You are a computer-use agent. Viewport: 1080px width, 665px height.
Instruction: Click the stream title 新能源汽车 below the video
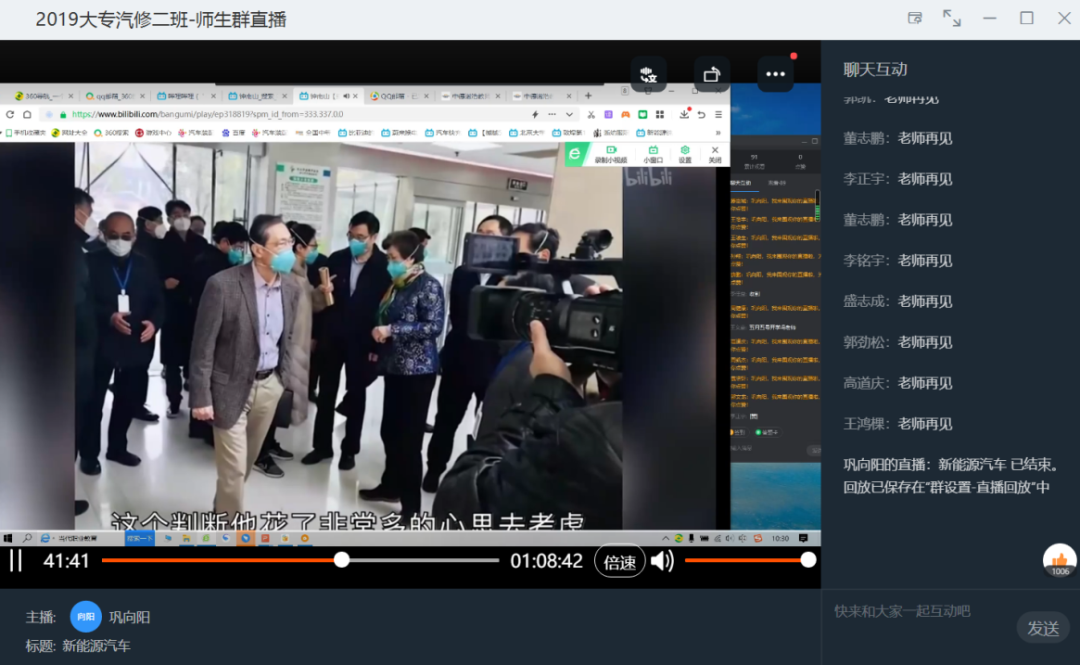96,646
